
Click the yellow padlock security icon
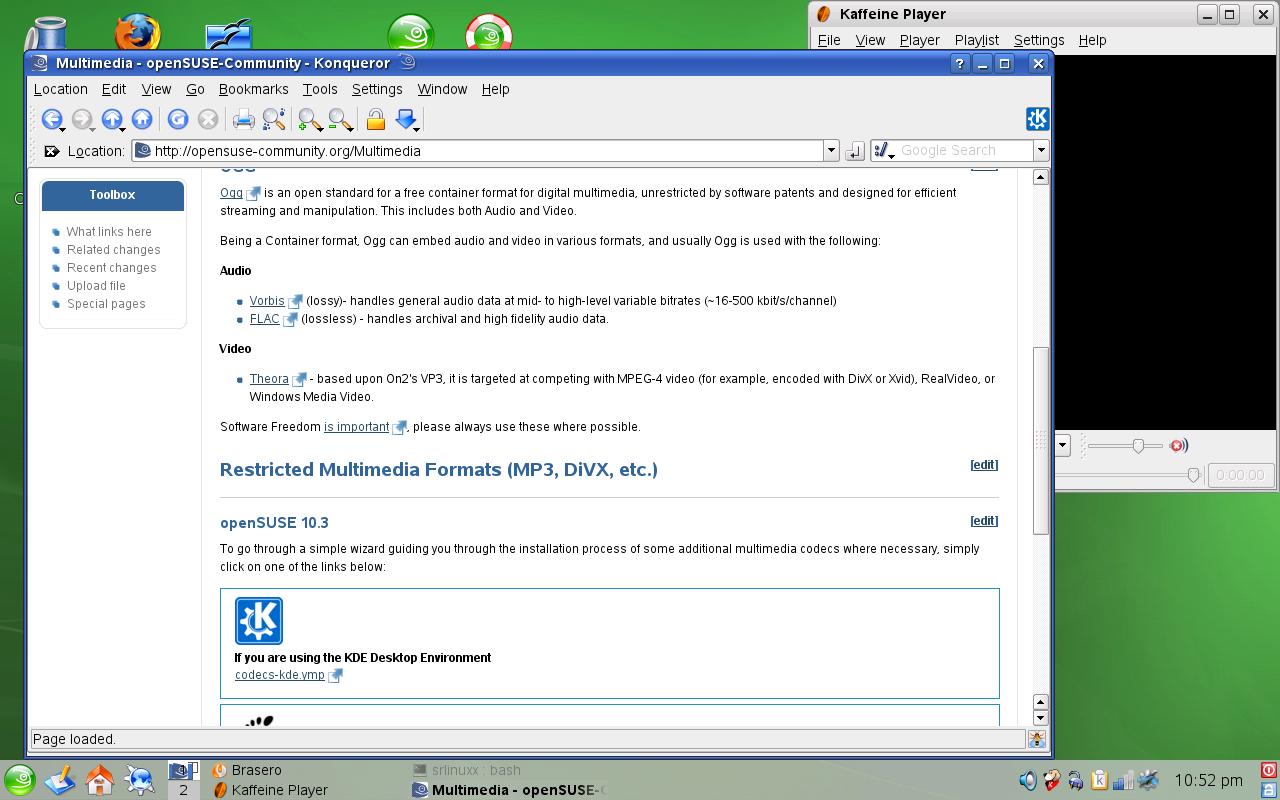[x=375, y=120]
